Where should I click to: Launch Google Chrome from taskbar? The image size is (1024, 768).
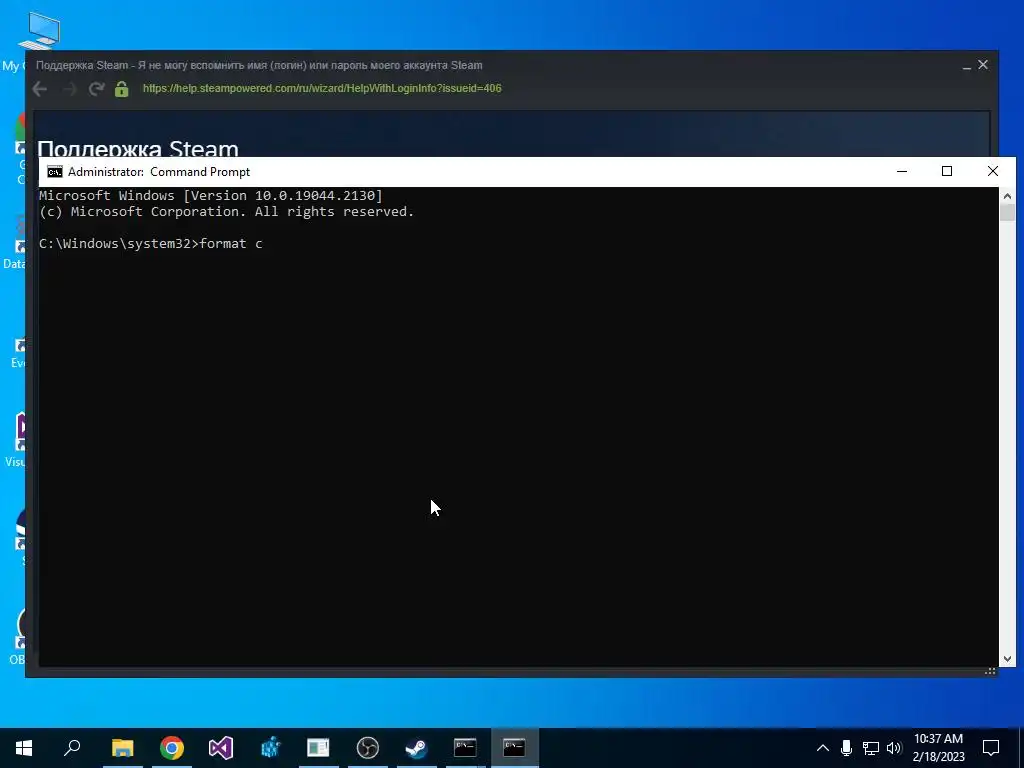172,748
